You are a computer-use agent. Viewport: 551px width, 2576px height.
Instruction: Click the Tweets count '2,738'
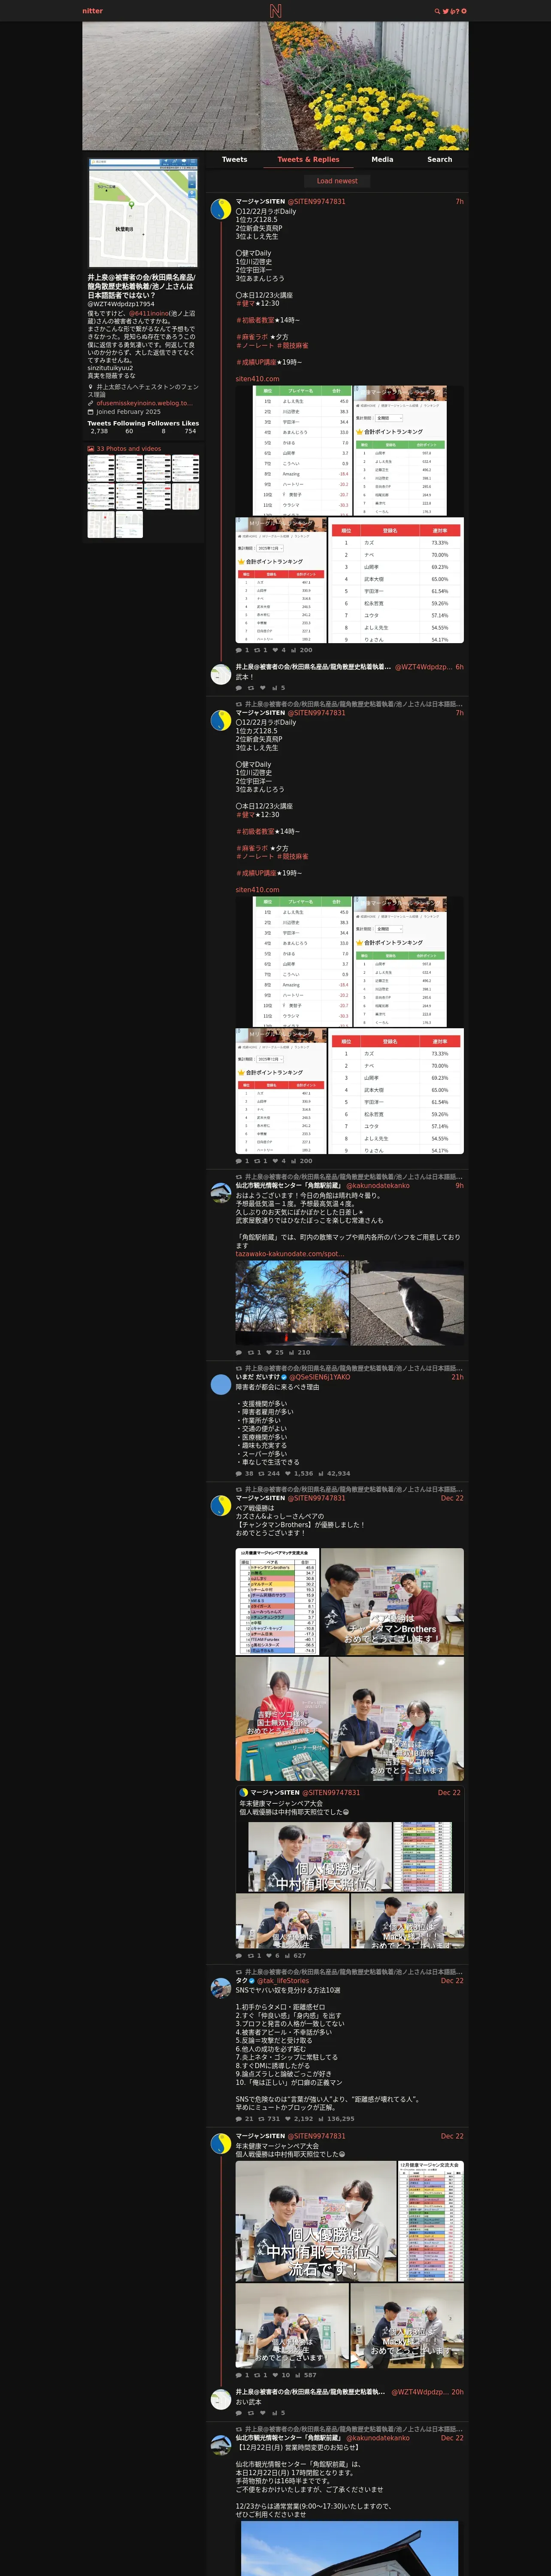99,431
